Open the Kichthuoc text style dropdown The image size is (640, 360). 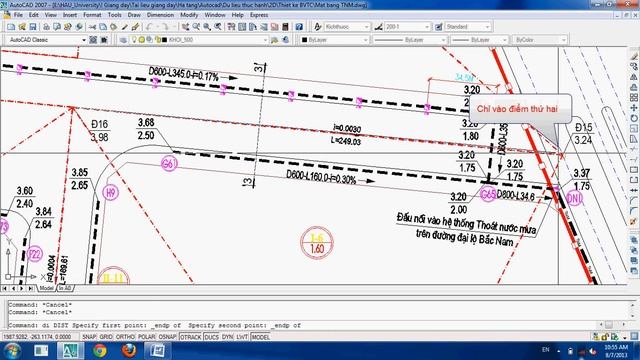point(366,27)
